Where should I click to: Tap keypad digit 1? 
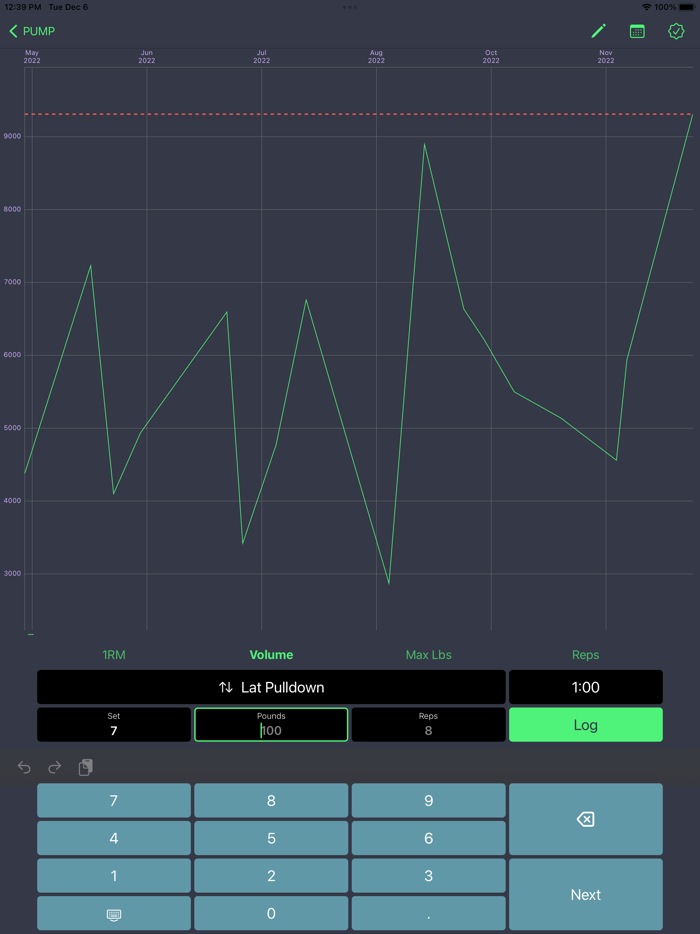pos(114,876)
